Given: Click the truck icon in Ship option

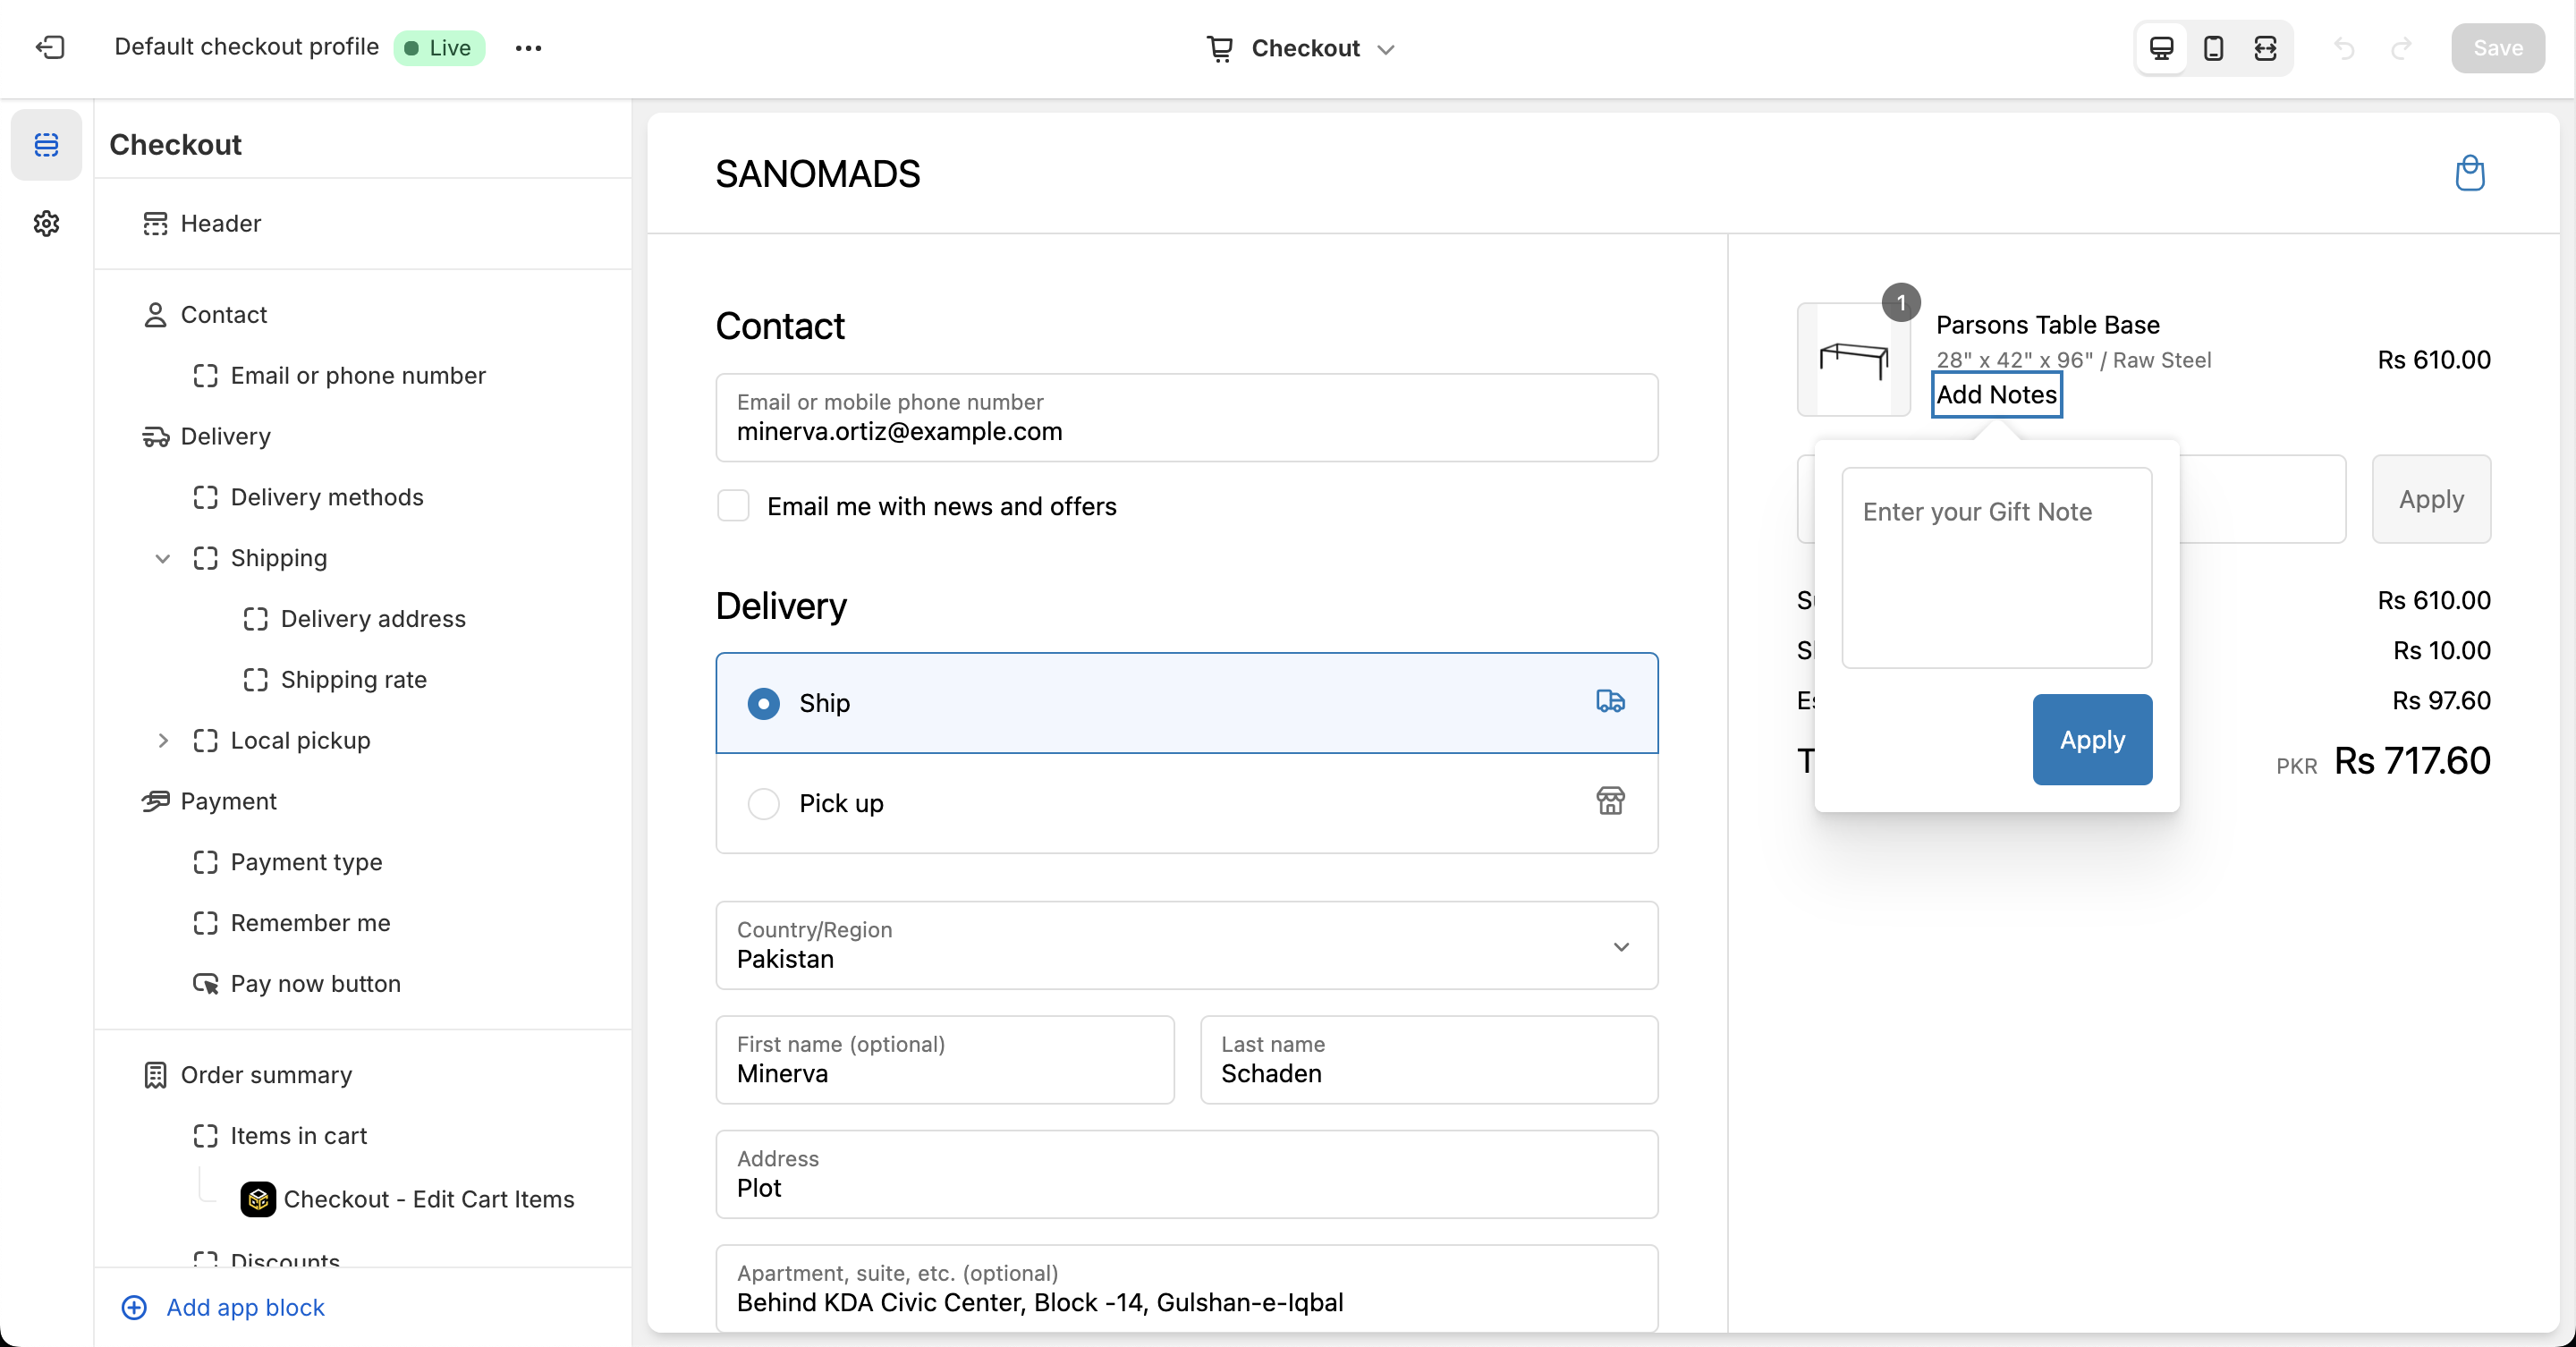Looking at the screenshot, I should click(x=1610, y=701).
